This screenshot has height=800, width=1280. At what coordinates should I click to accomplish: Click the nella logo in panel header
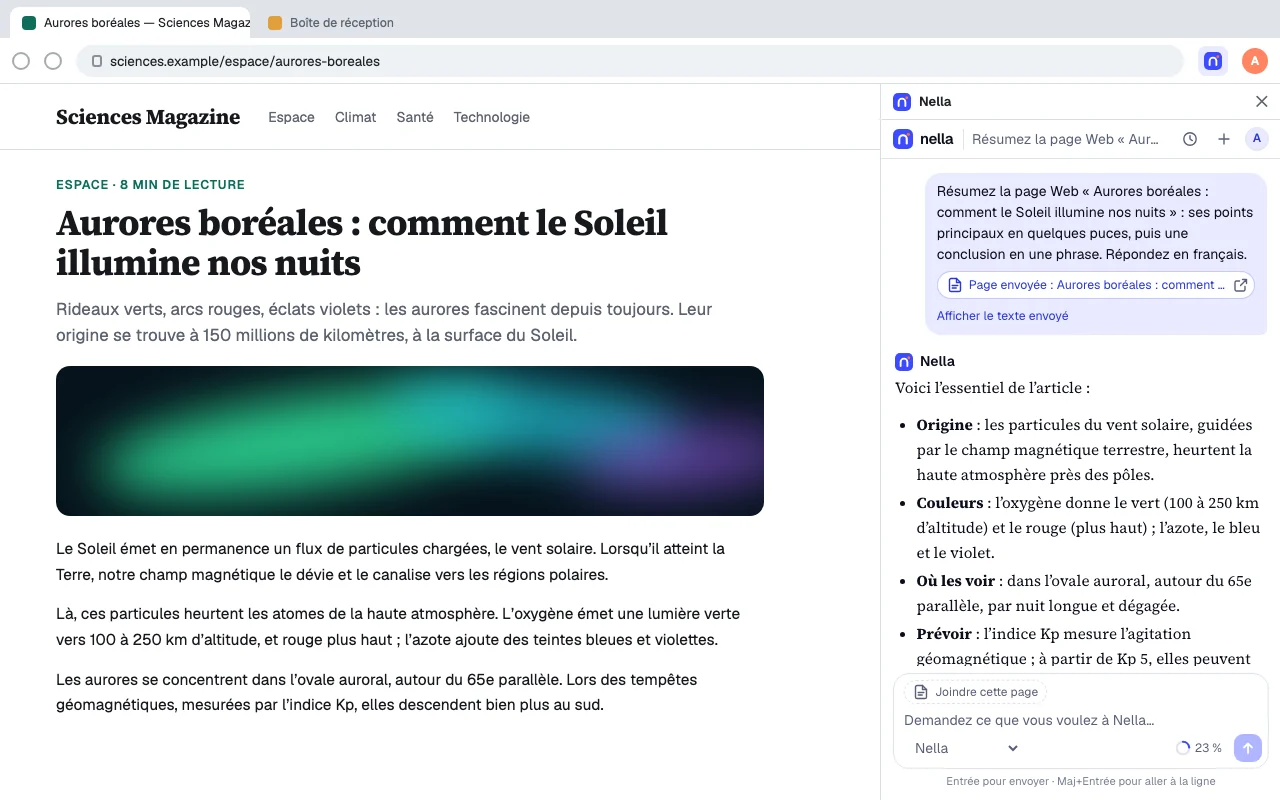[x=923, y=139]
